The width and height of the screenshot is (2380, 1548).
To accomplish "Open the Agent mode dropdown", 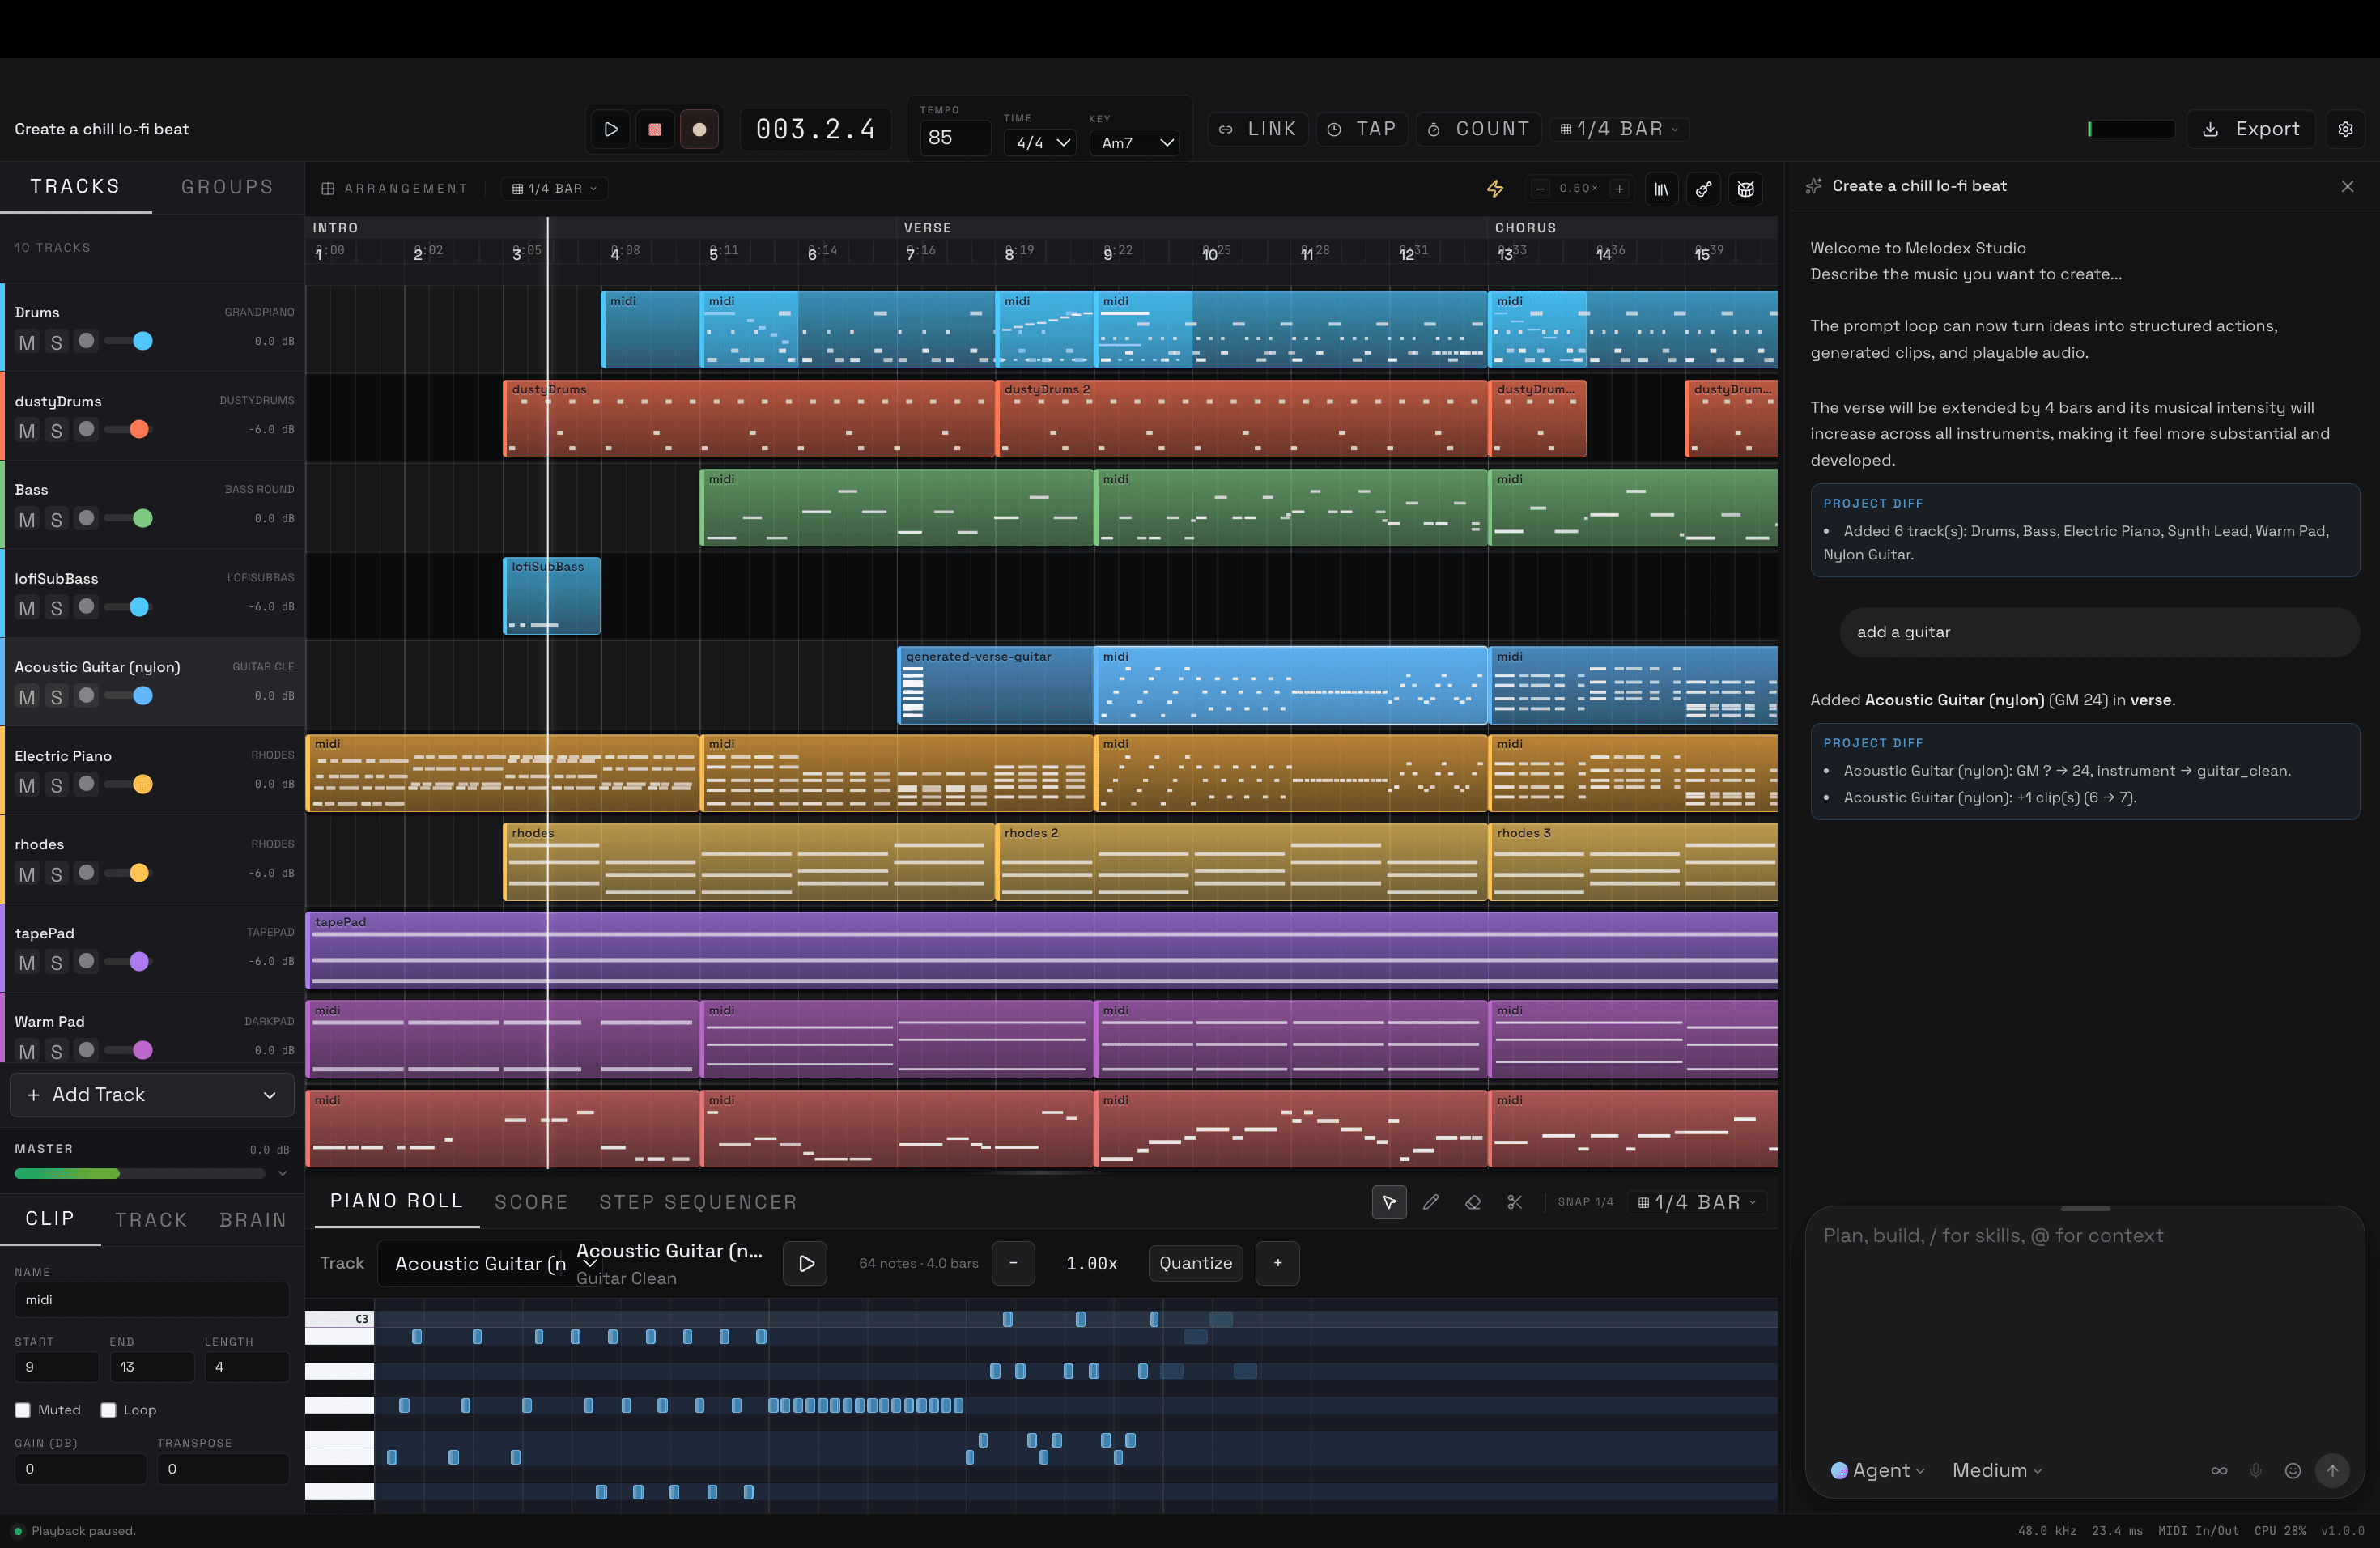I will tap(1877, 1470).
